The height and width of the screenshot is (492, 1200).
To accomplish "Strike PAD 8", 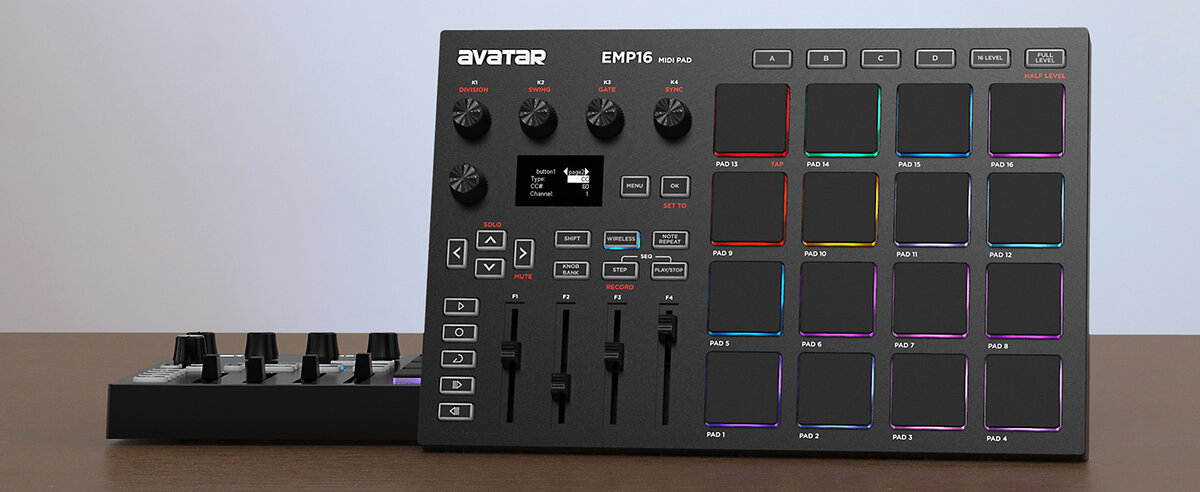I will coord(1024,301).
